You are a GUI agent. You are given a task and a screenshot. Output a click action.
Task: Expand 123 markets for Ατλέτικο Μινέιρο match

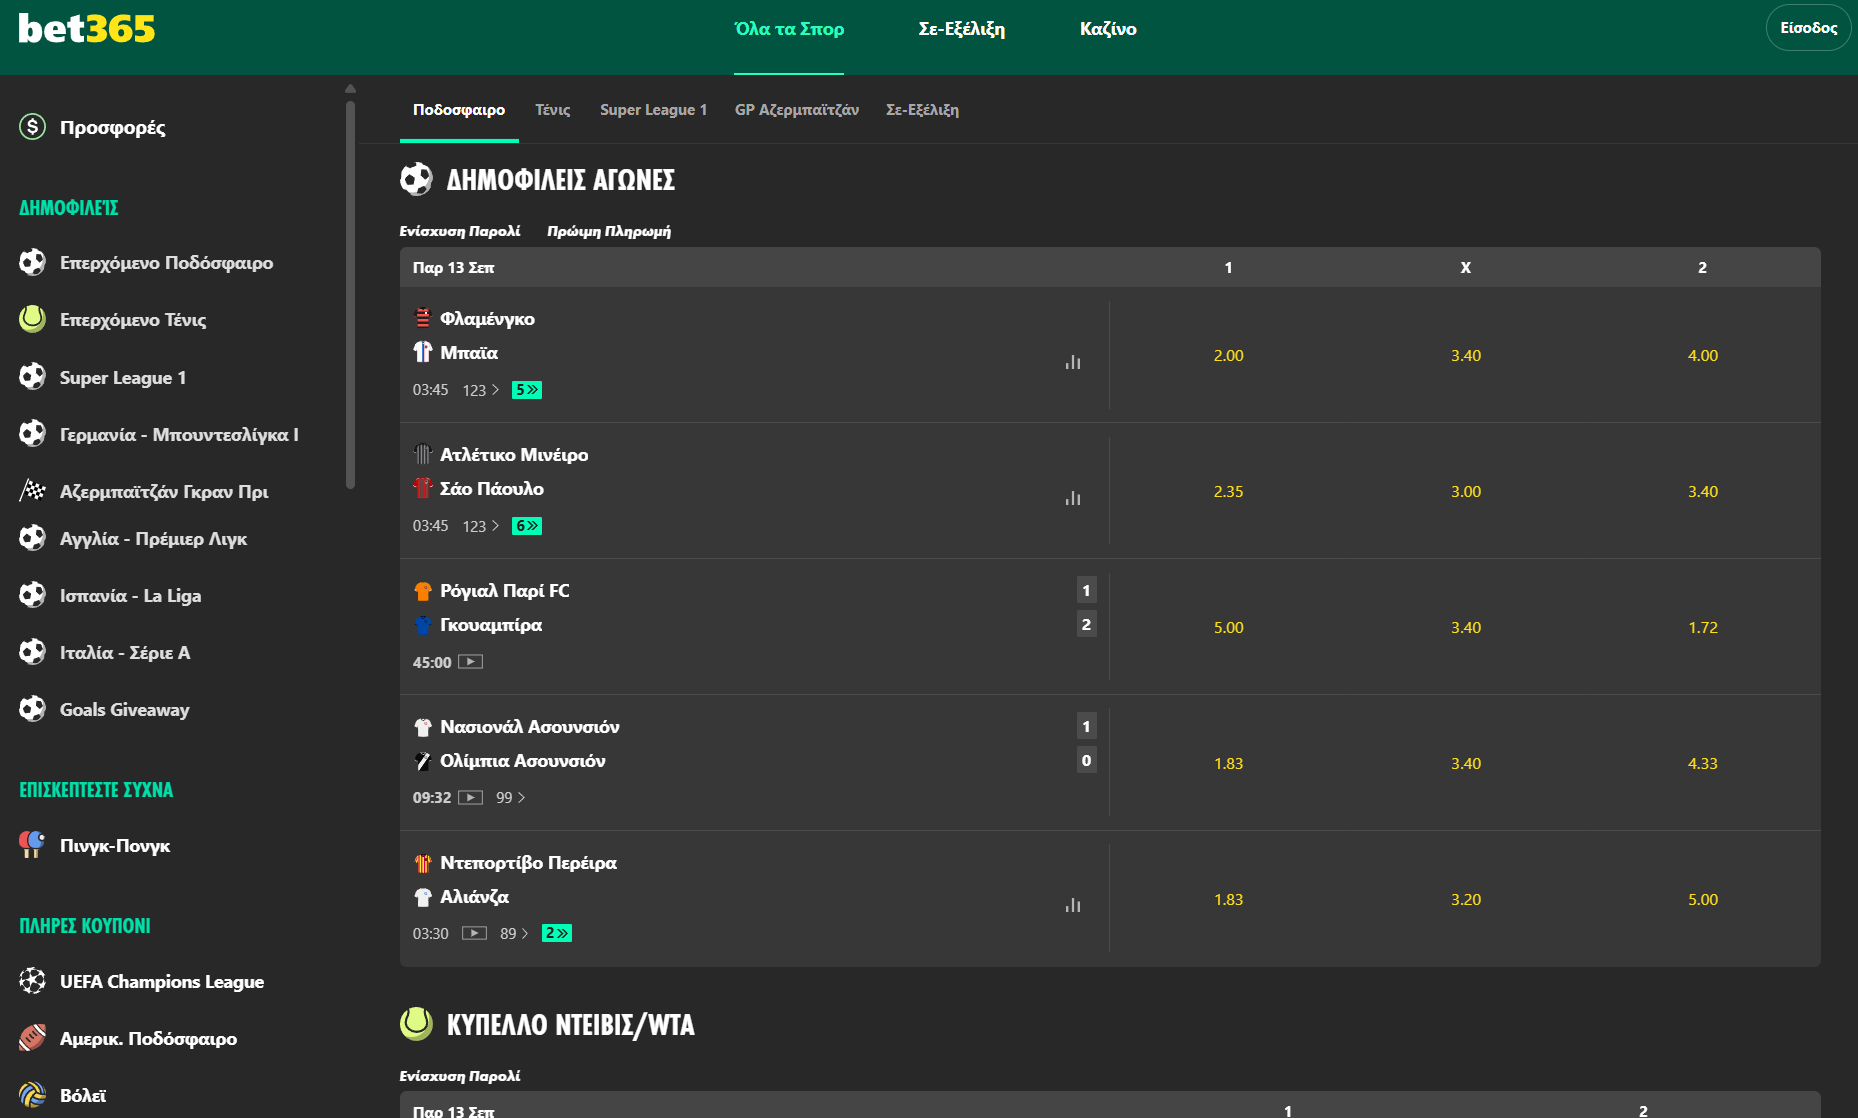pyautogui.click(x=481, y=526)
